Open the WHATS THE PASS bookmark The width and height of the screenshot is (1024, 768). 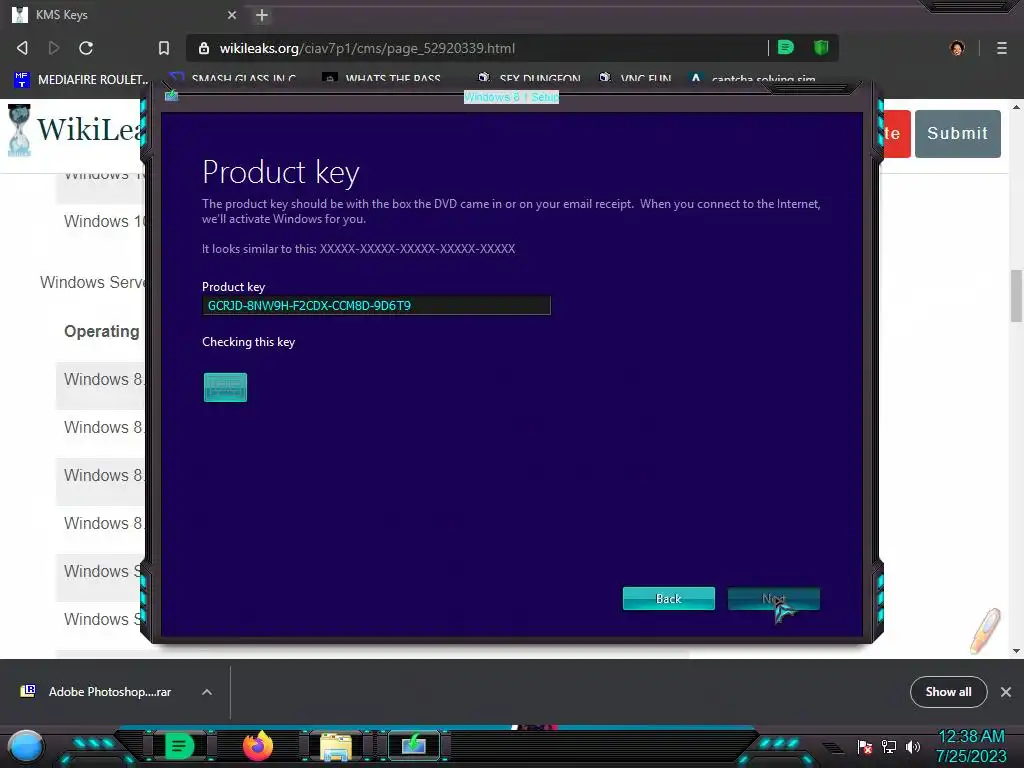point(381,80)
